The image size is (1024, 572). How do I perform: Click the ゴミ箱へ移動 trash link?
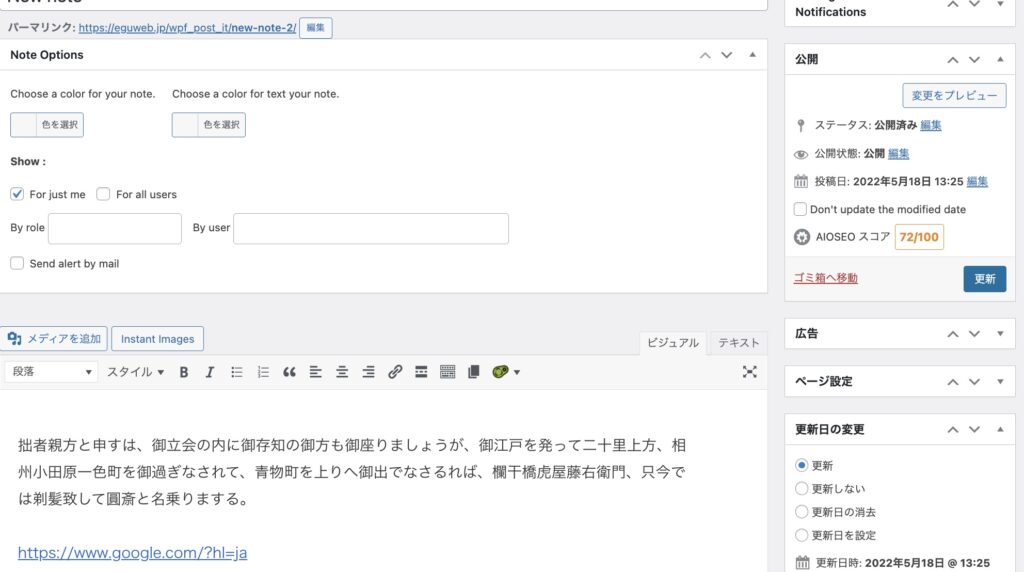point(825,278)
